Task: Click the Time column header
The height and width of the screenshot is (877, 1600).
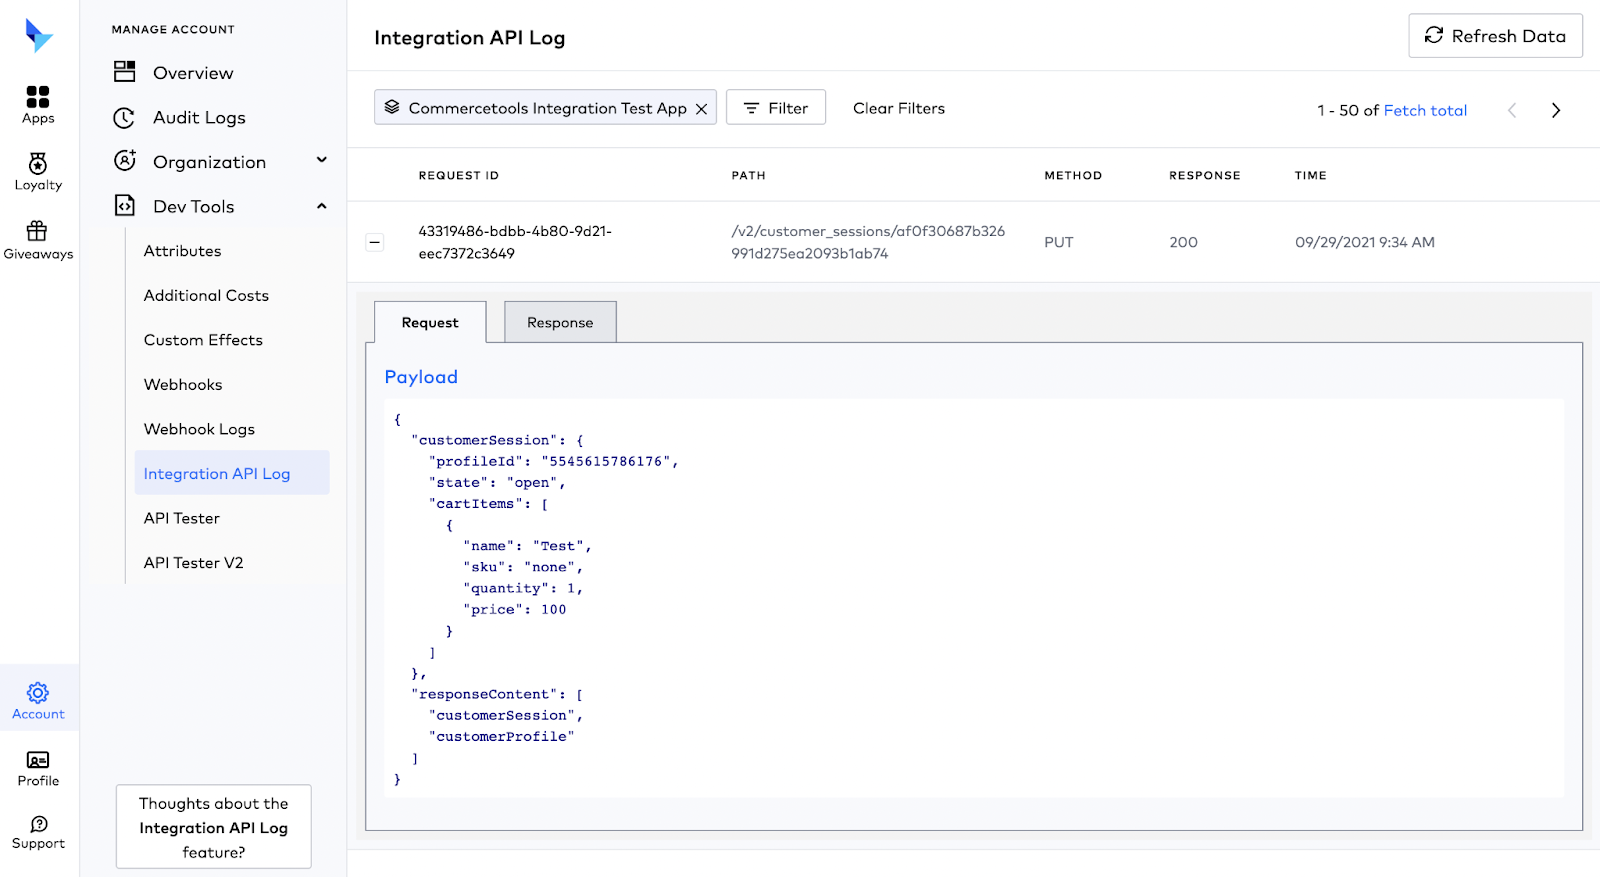Action: 1311,175
